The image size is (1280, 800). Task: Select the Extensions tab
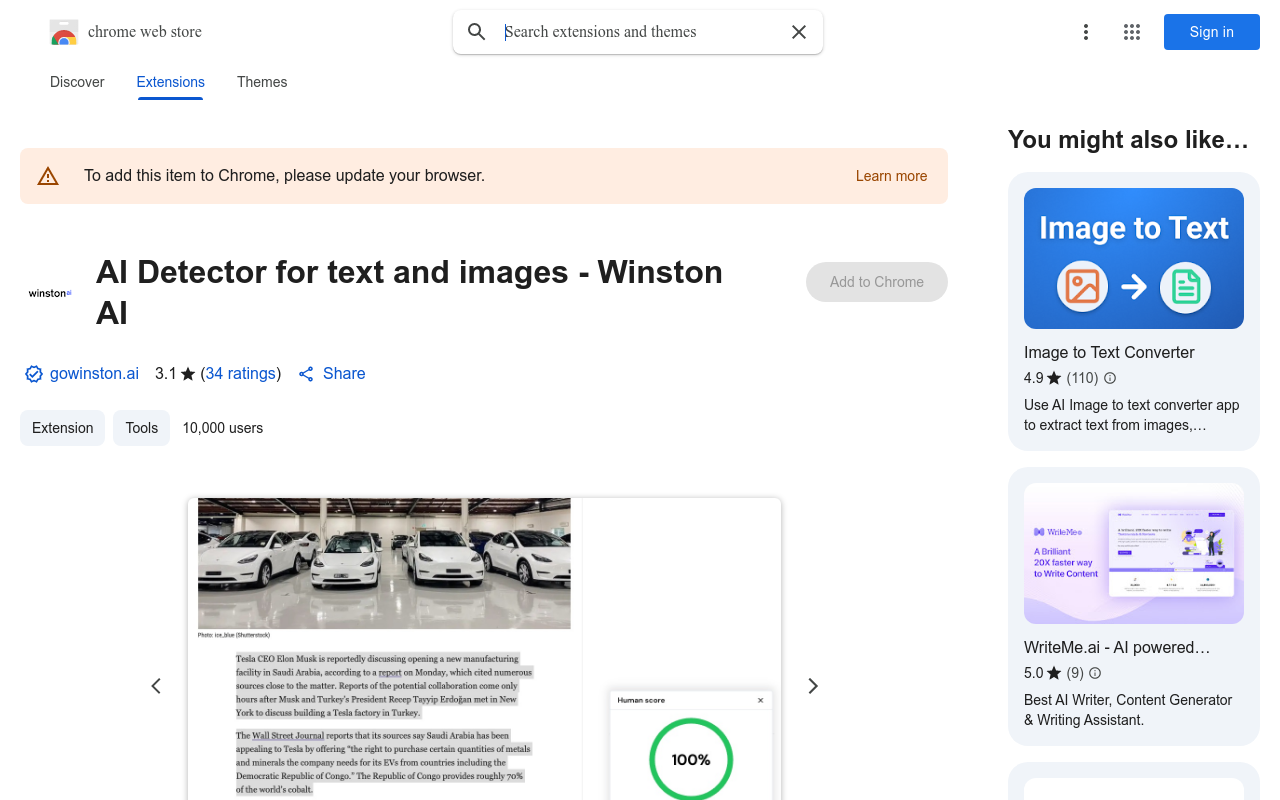click(x=171, y=82)
